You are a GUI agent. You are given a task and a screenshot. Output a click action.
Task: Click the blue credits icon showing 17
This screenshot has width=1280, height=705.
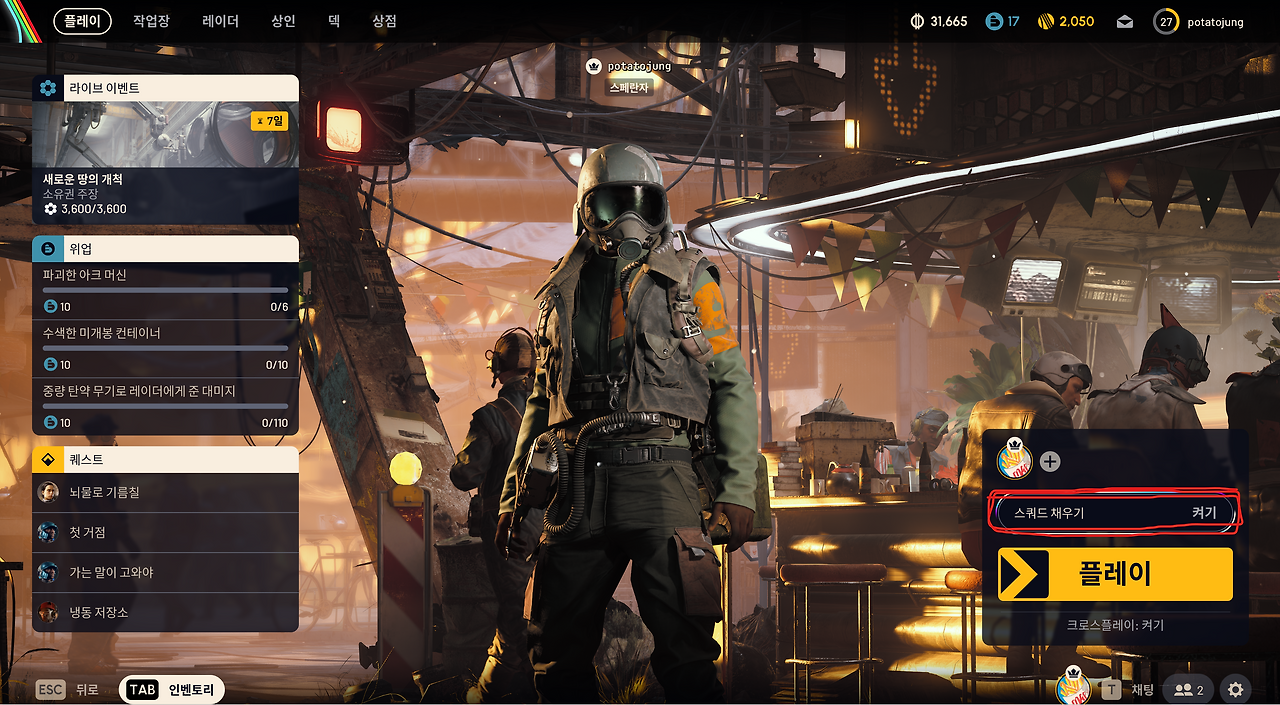point(994,21)
